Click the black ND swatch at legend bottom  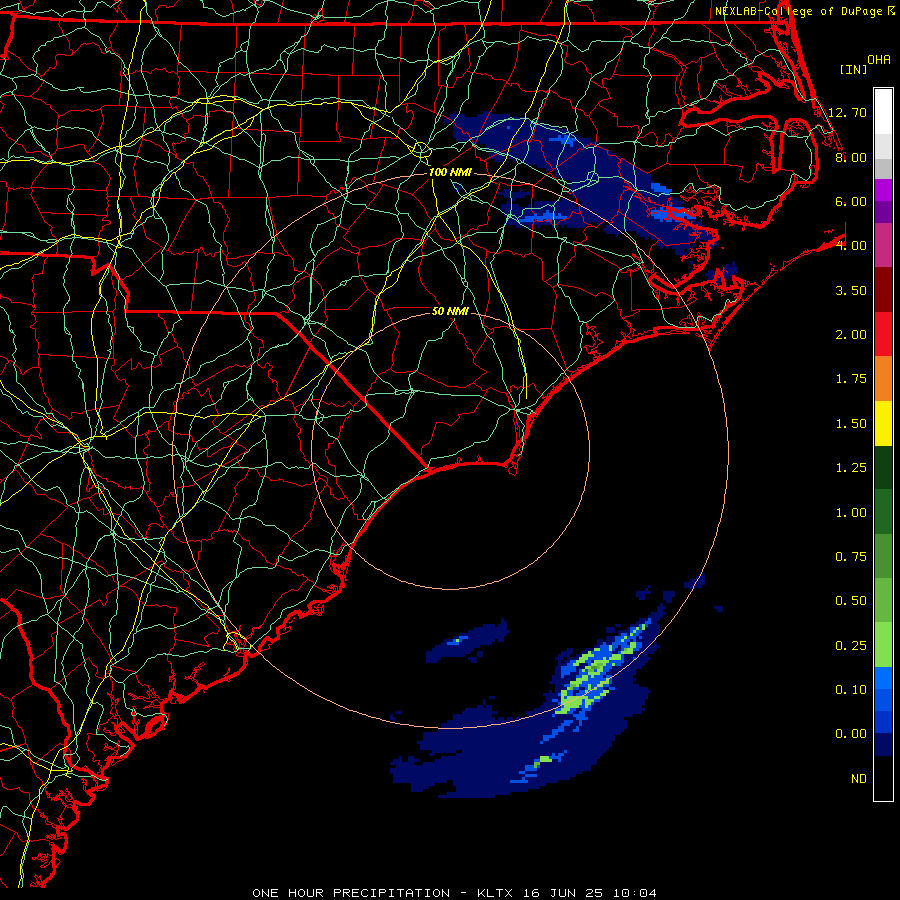tap(883, 778)
